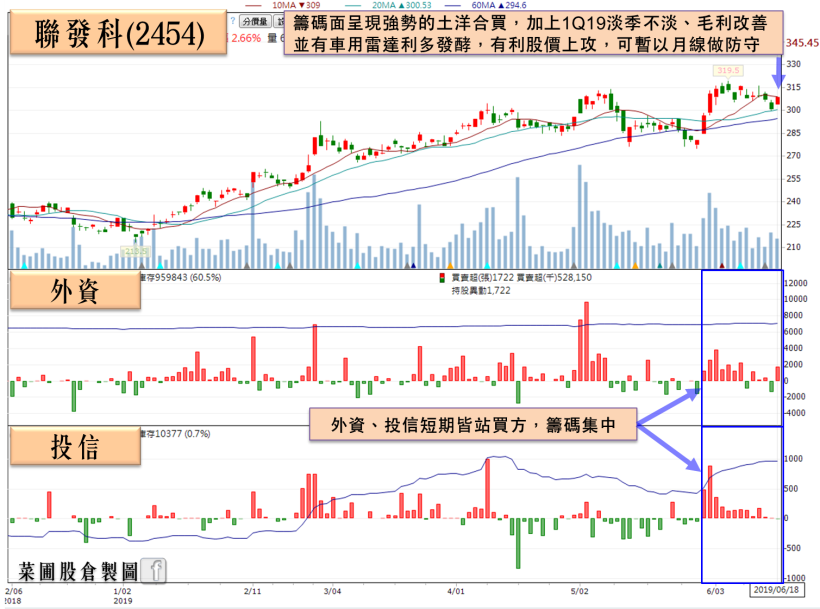Click the 買賣超(千)528,150 text

tap(554, 278)
